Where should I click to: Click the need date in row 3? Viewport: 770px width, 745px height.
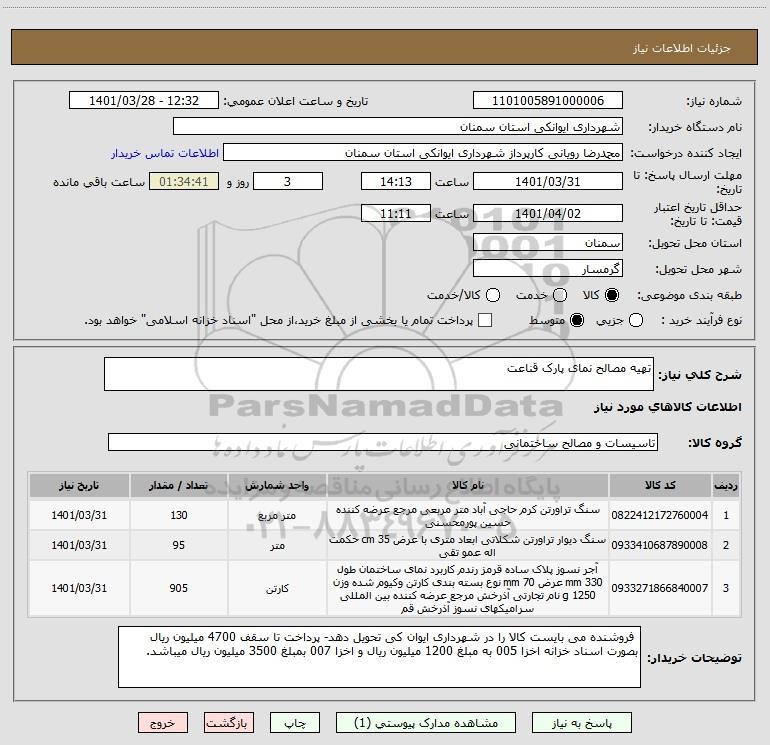coord(79,588)
